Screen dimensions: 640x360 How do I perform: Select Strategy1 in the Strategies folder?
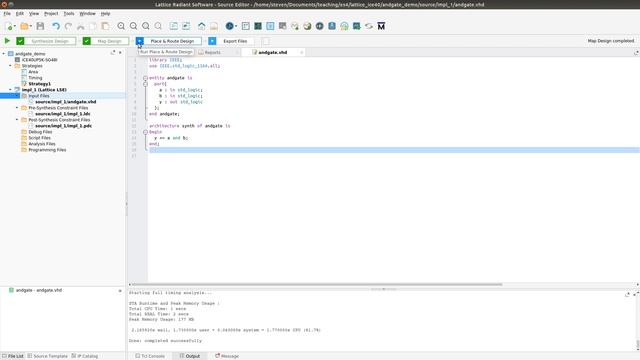40,84
